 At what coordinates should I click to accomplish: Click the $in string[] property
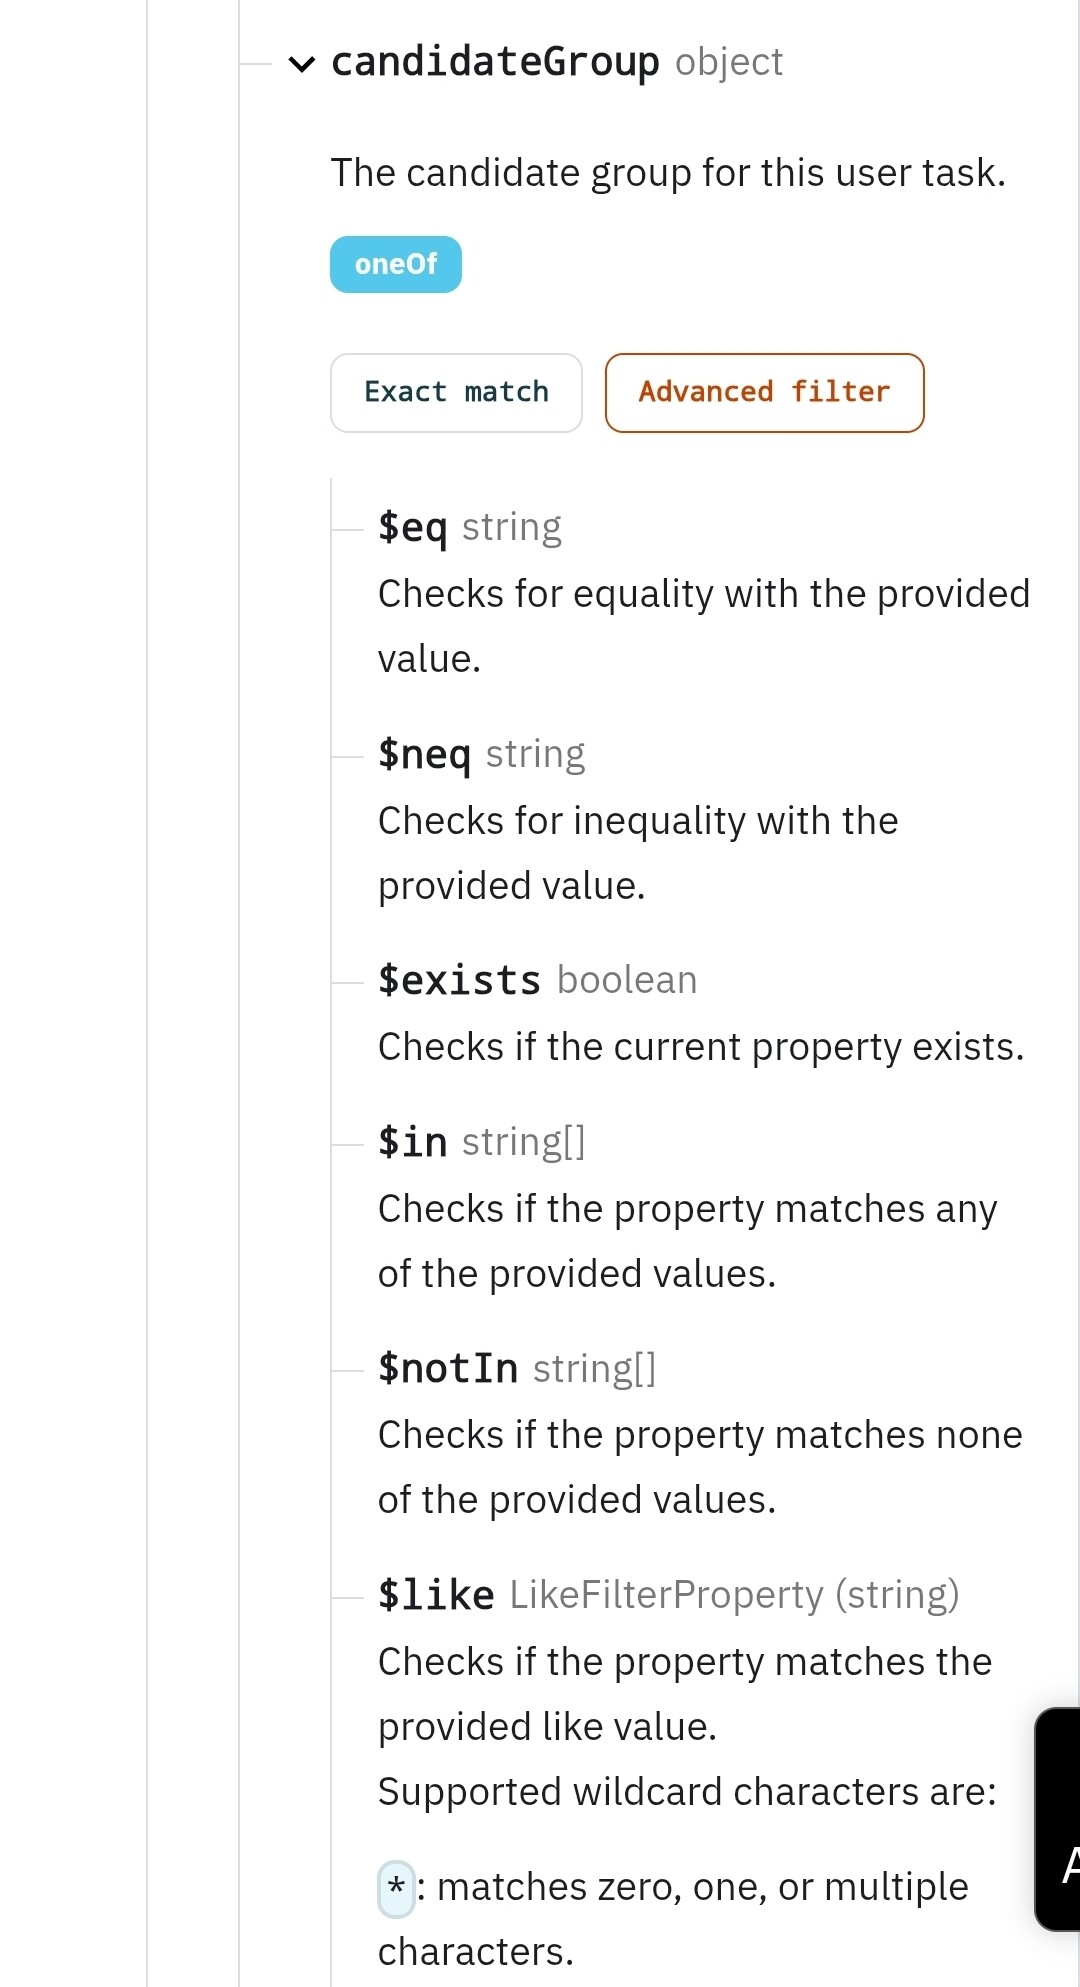481,1142
